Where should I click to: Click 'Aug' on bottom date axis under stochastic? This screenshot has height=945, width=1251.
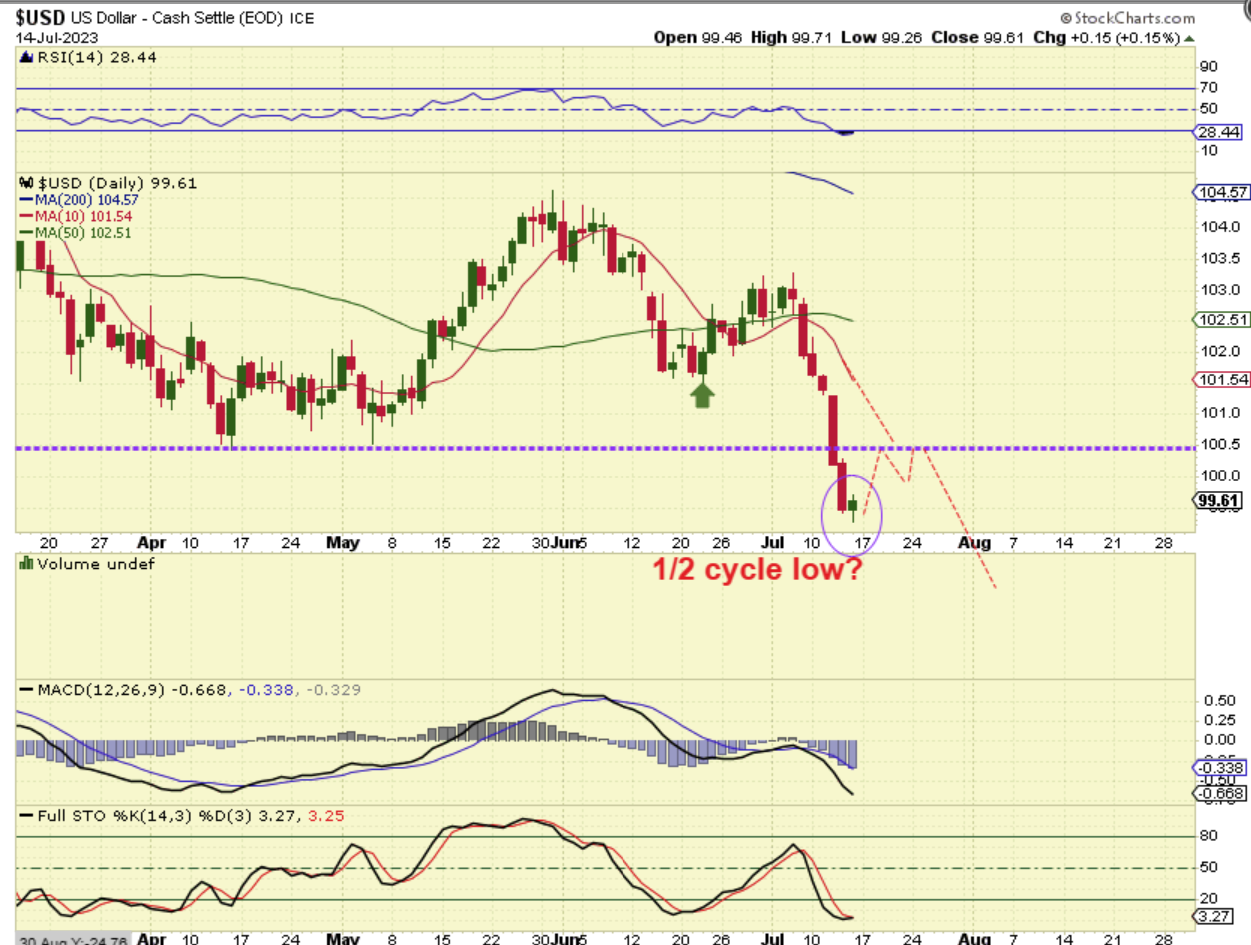tap(974, 940)
